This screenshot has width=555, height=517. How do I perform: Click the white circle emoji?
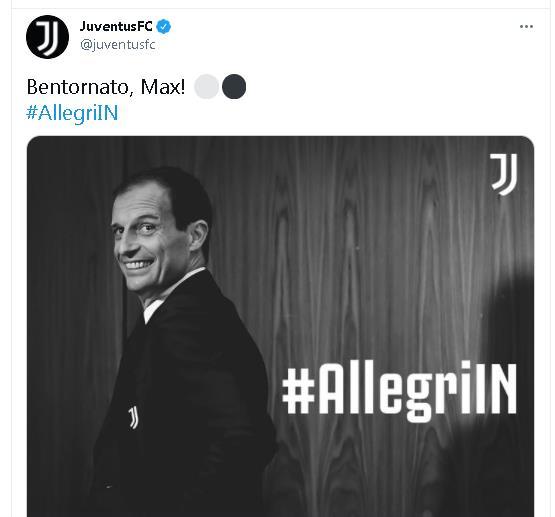(206, 87)
